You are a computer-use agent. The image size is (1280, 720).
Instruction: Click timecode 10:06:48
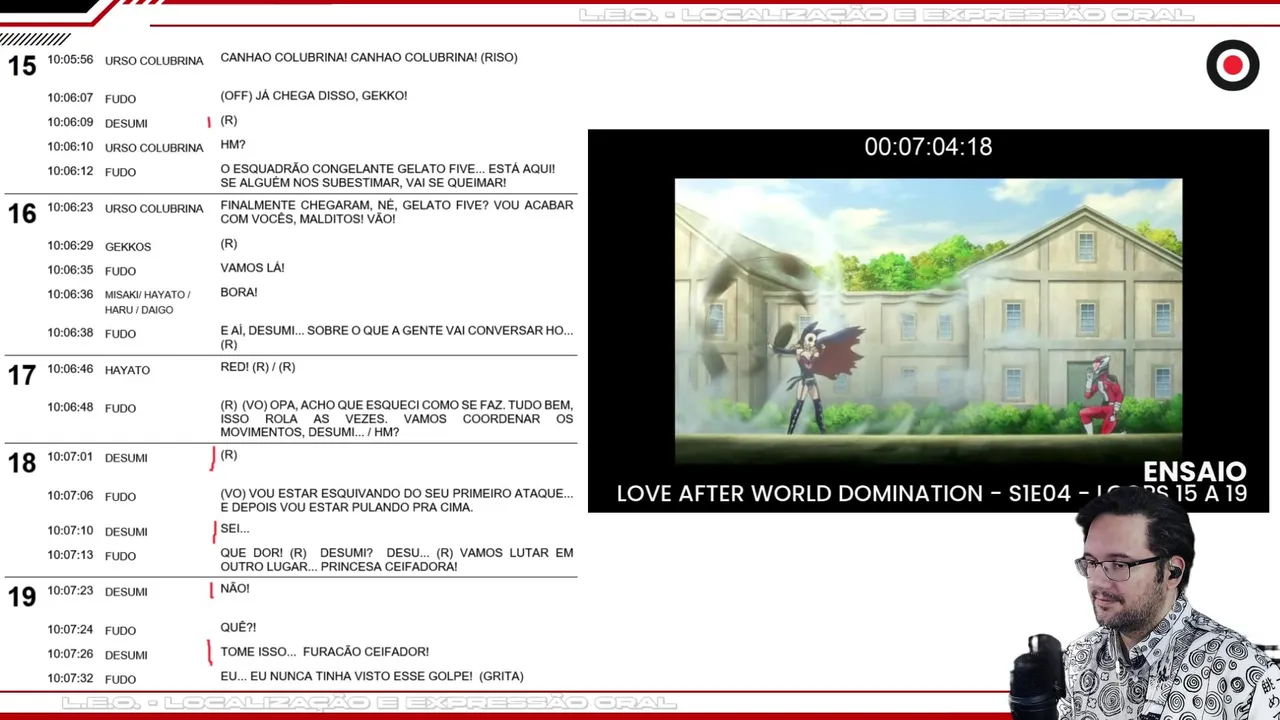(x=70, y=407)
